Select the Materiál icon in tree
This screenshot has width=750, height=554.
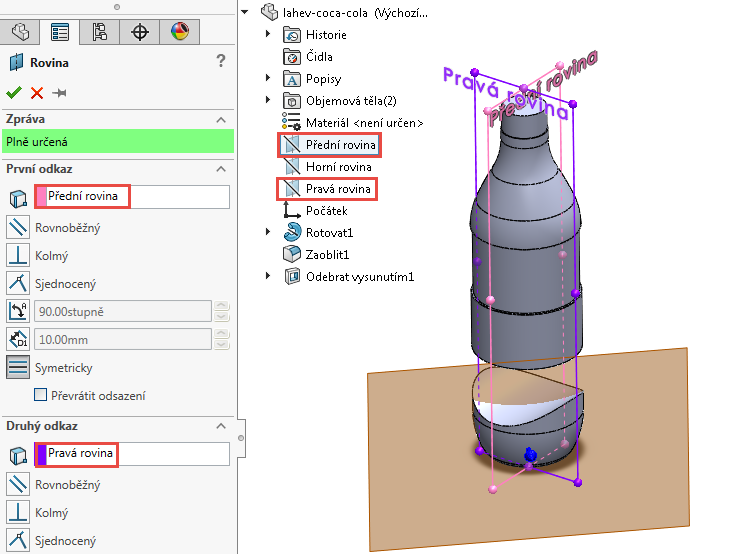pos(291,122)
